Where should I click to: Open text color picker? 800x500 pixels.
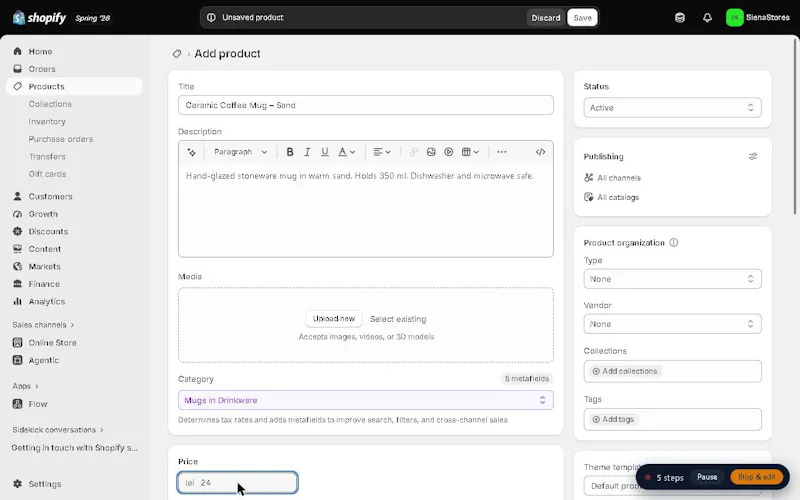[x=346, y=152]
